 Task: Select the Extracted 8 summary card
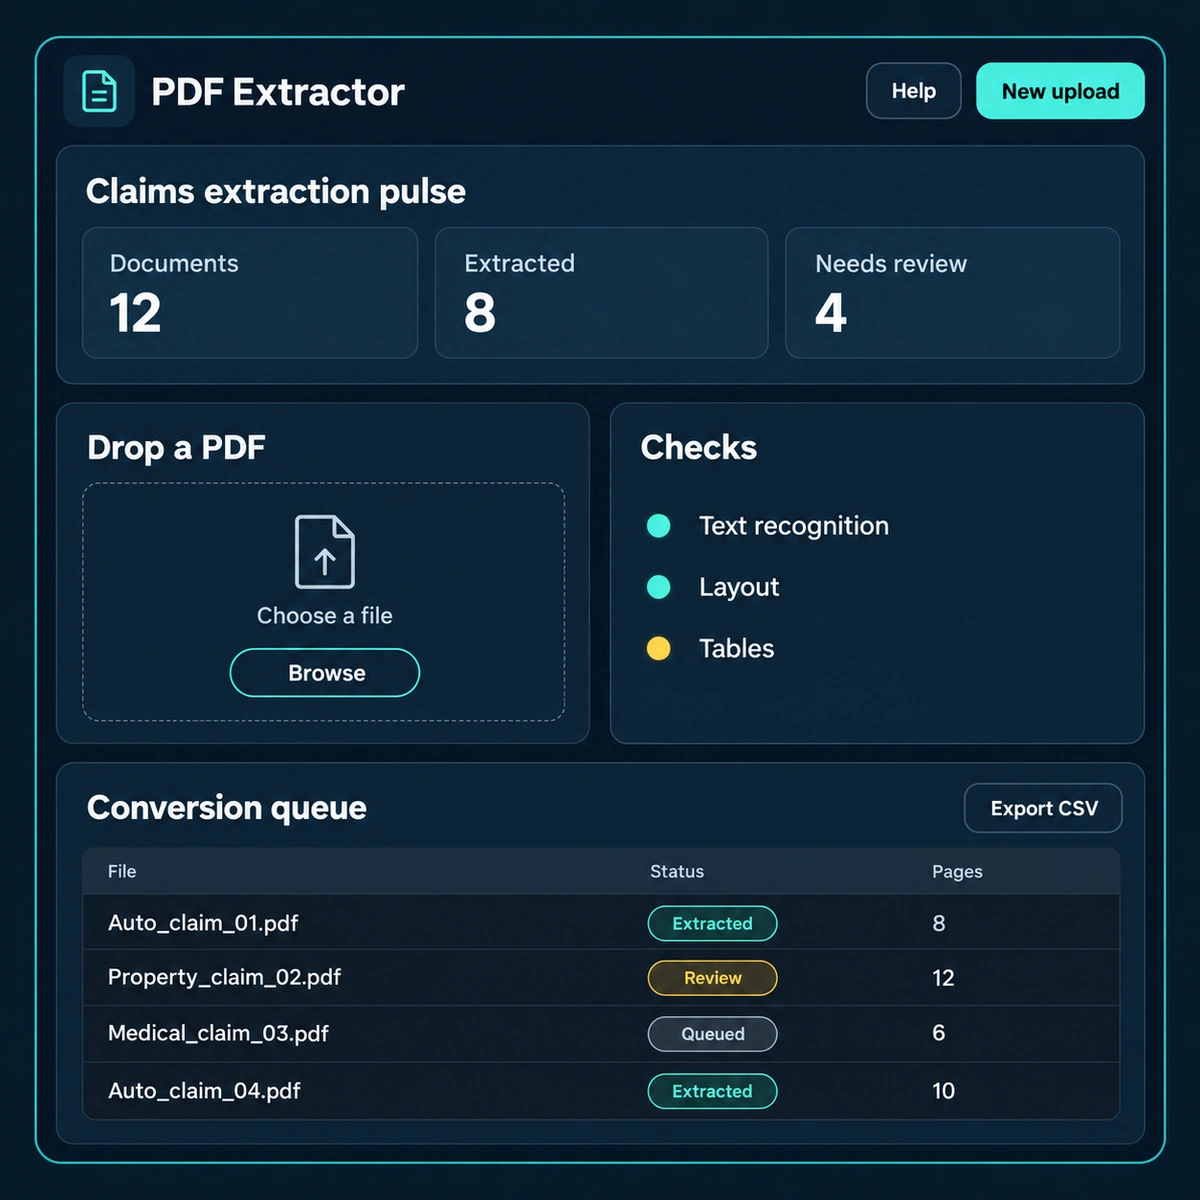click(601, 293)
